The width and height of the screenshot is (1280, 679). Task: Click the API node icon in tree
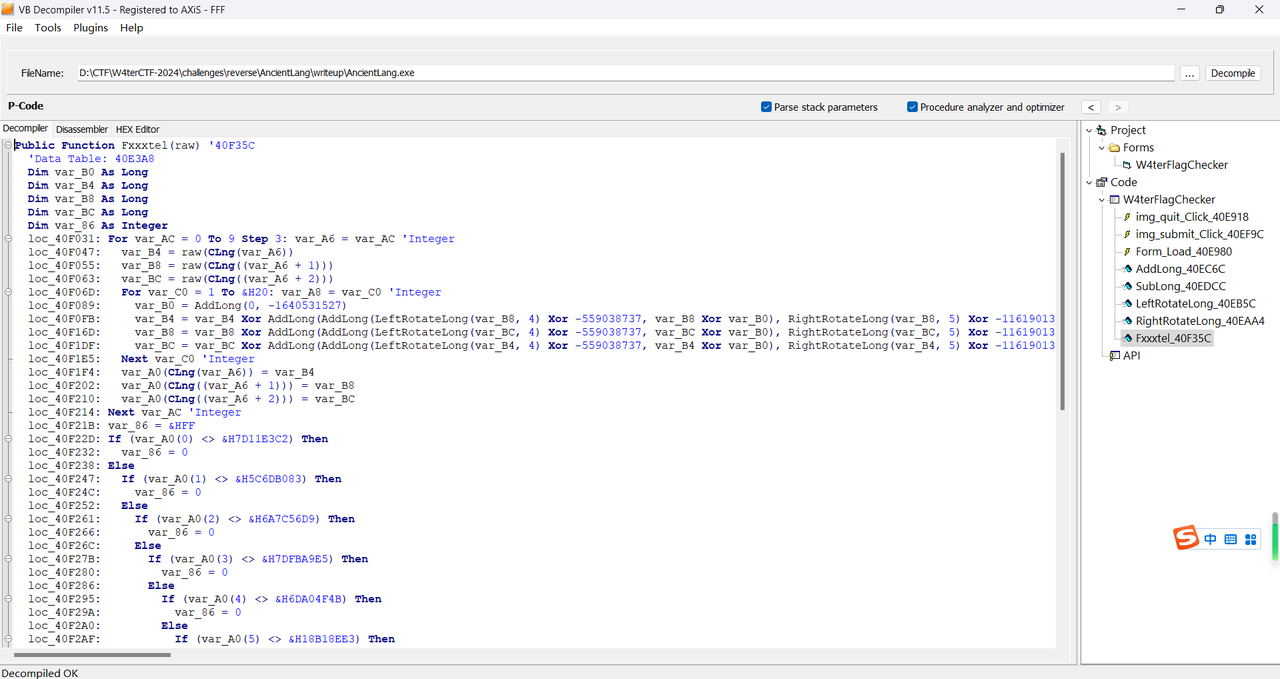click(1114, 356)
